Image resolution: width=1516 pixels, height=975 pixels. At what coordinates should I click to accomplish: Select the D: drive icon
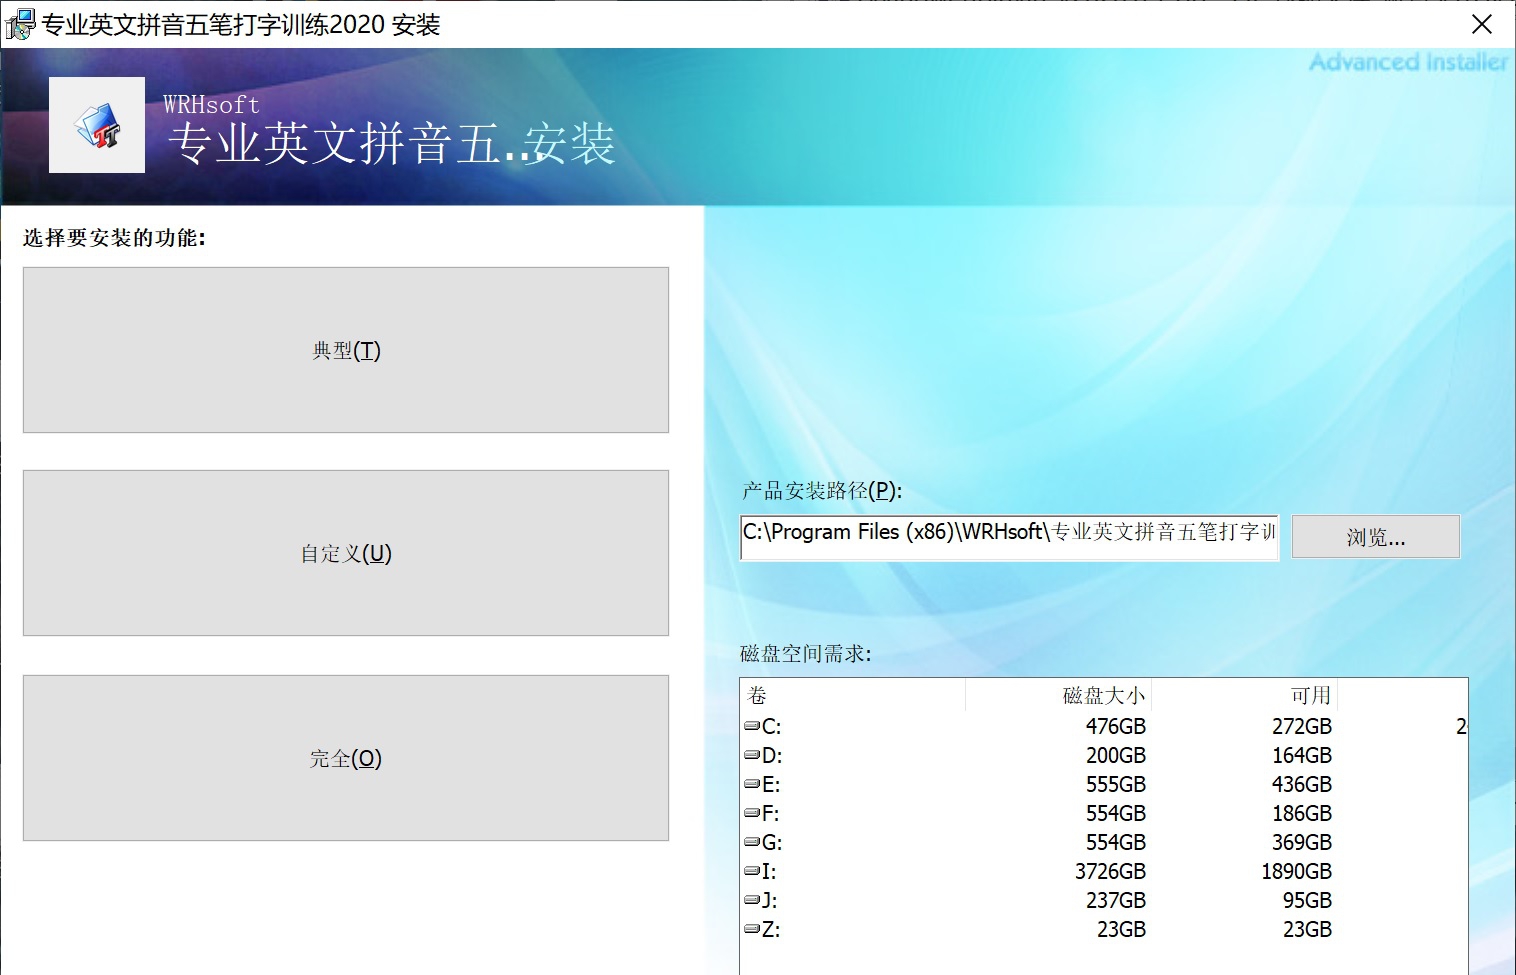coord(750,755)
